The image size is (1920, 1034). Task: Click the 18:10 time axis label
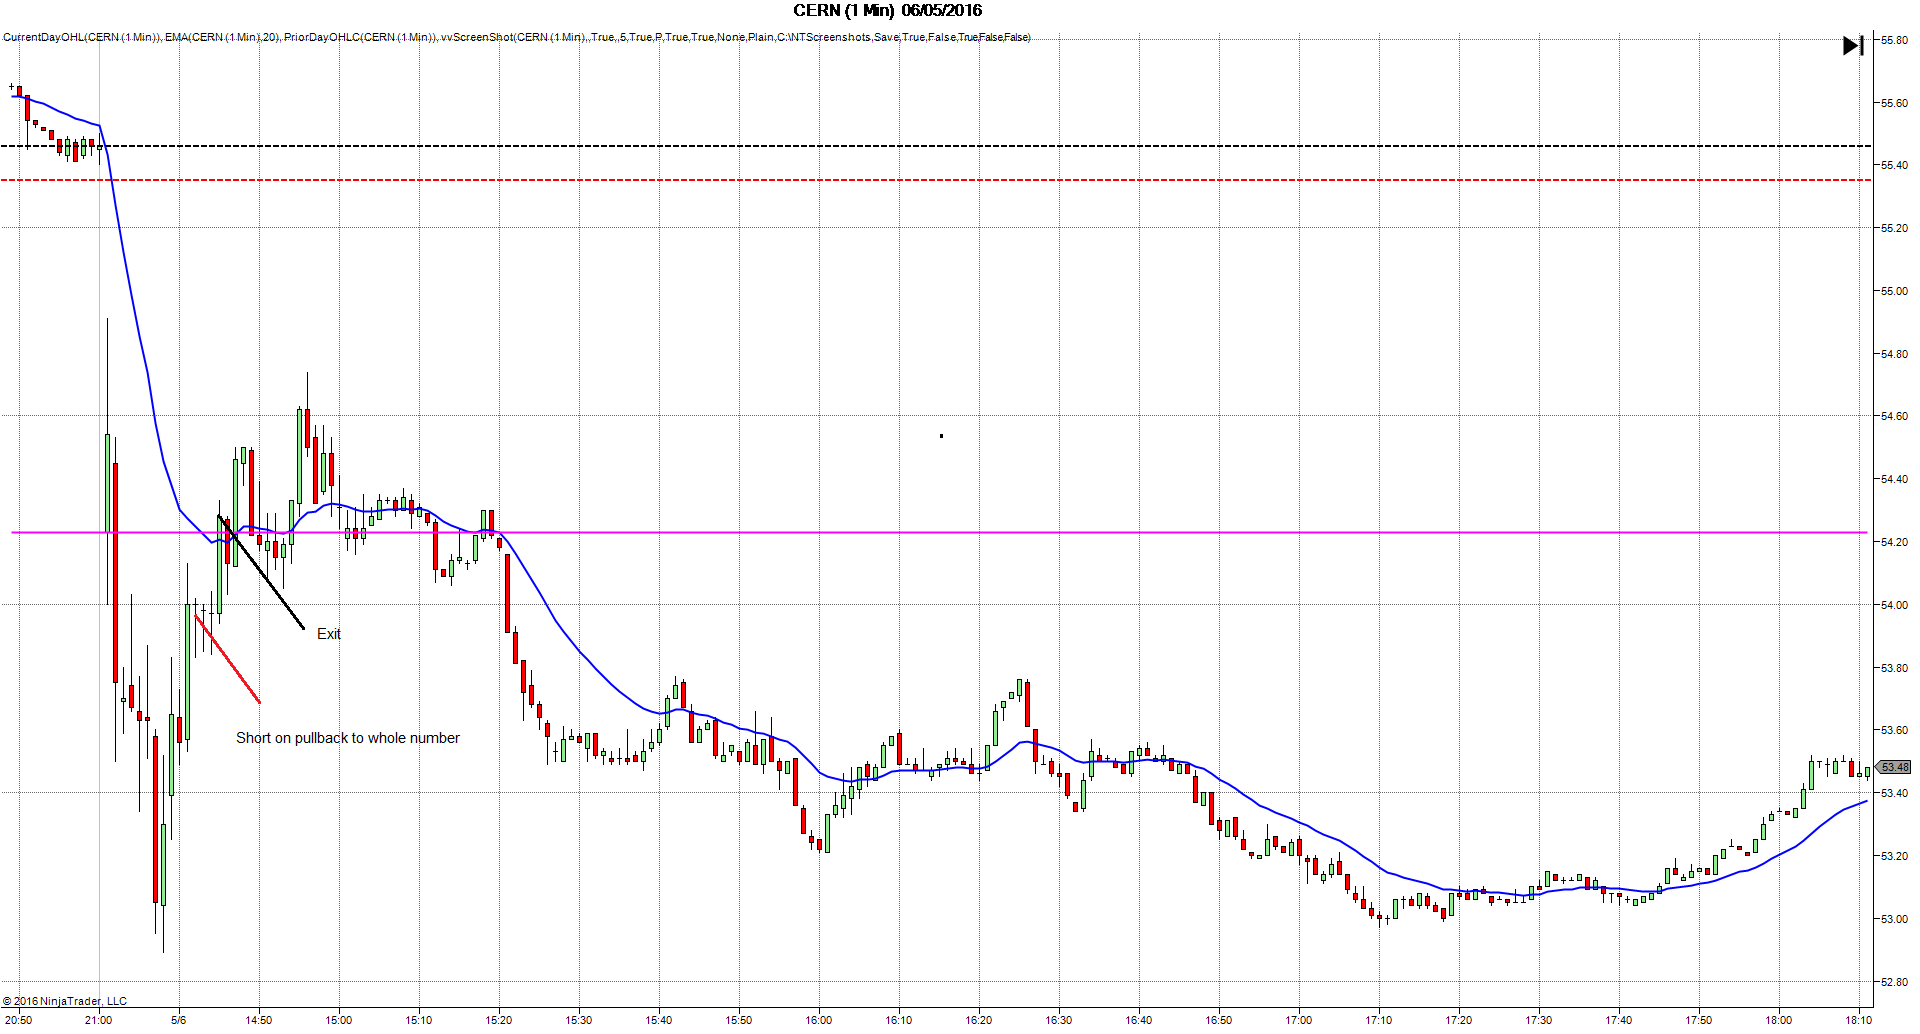[x=1858, y=1020]
